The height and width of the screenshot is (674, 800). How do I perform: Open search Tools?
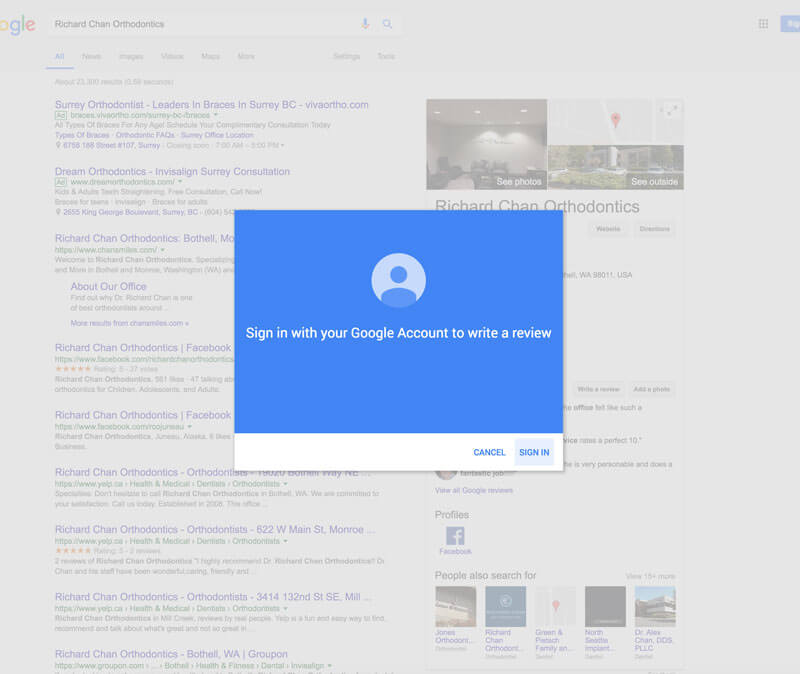[x=386, y=56]
